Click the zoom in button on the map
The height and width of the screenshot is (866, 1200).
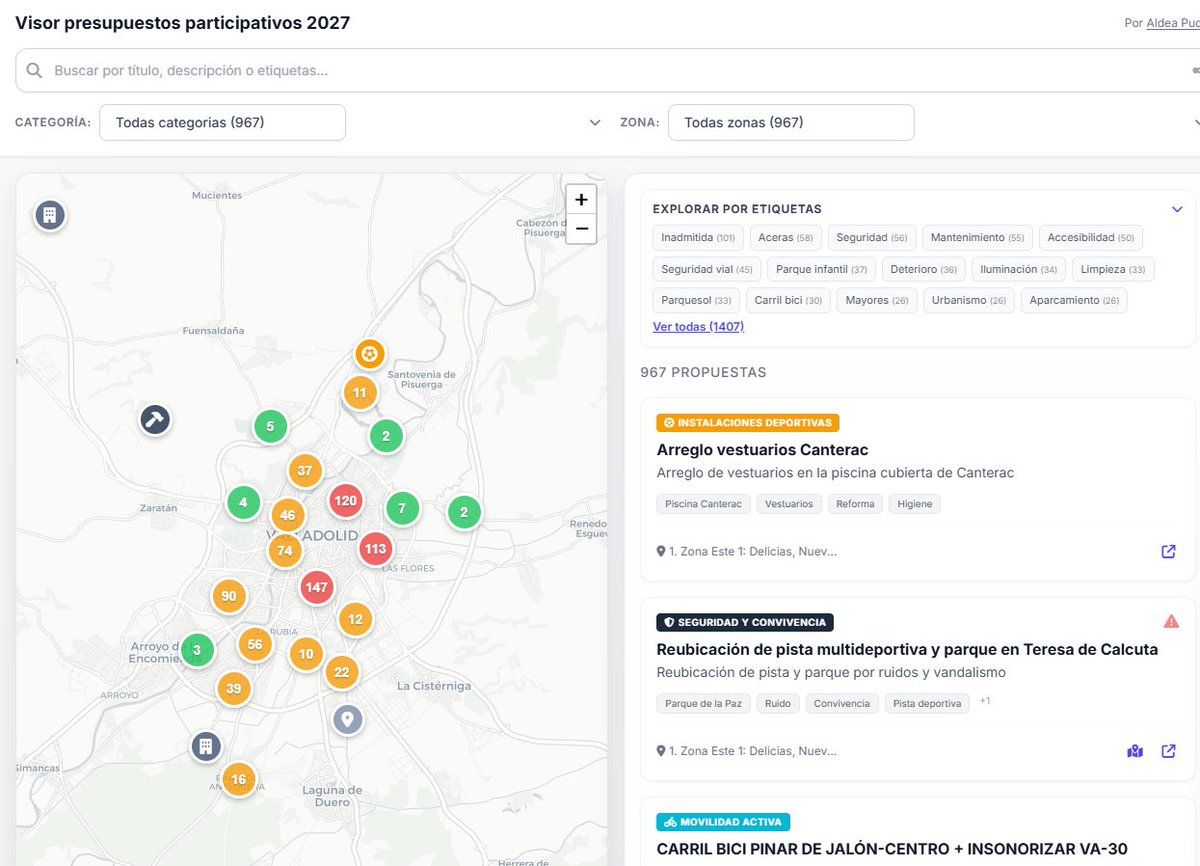tap(581, 199)
